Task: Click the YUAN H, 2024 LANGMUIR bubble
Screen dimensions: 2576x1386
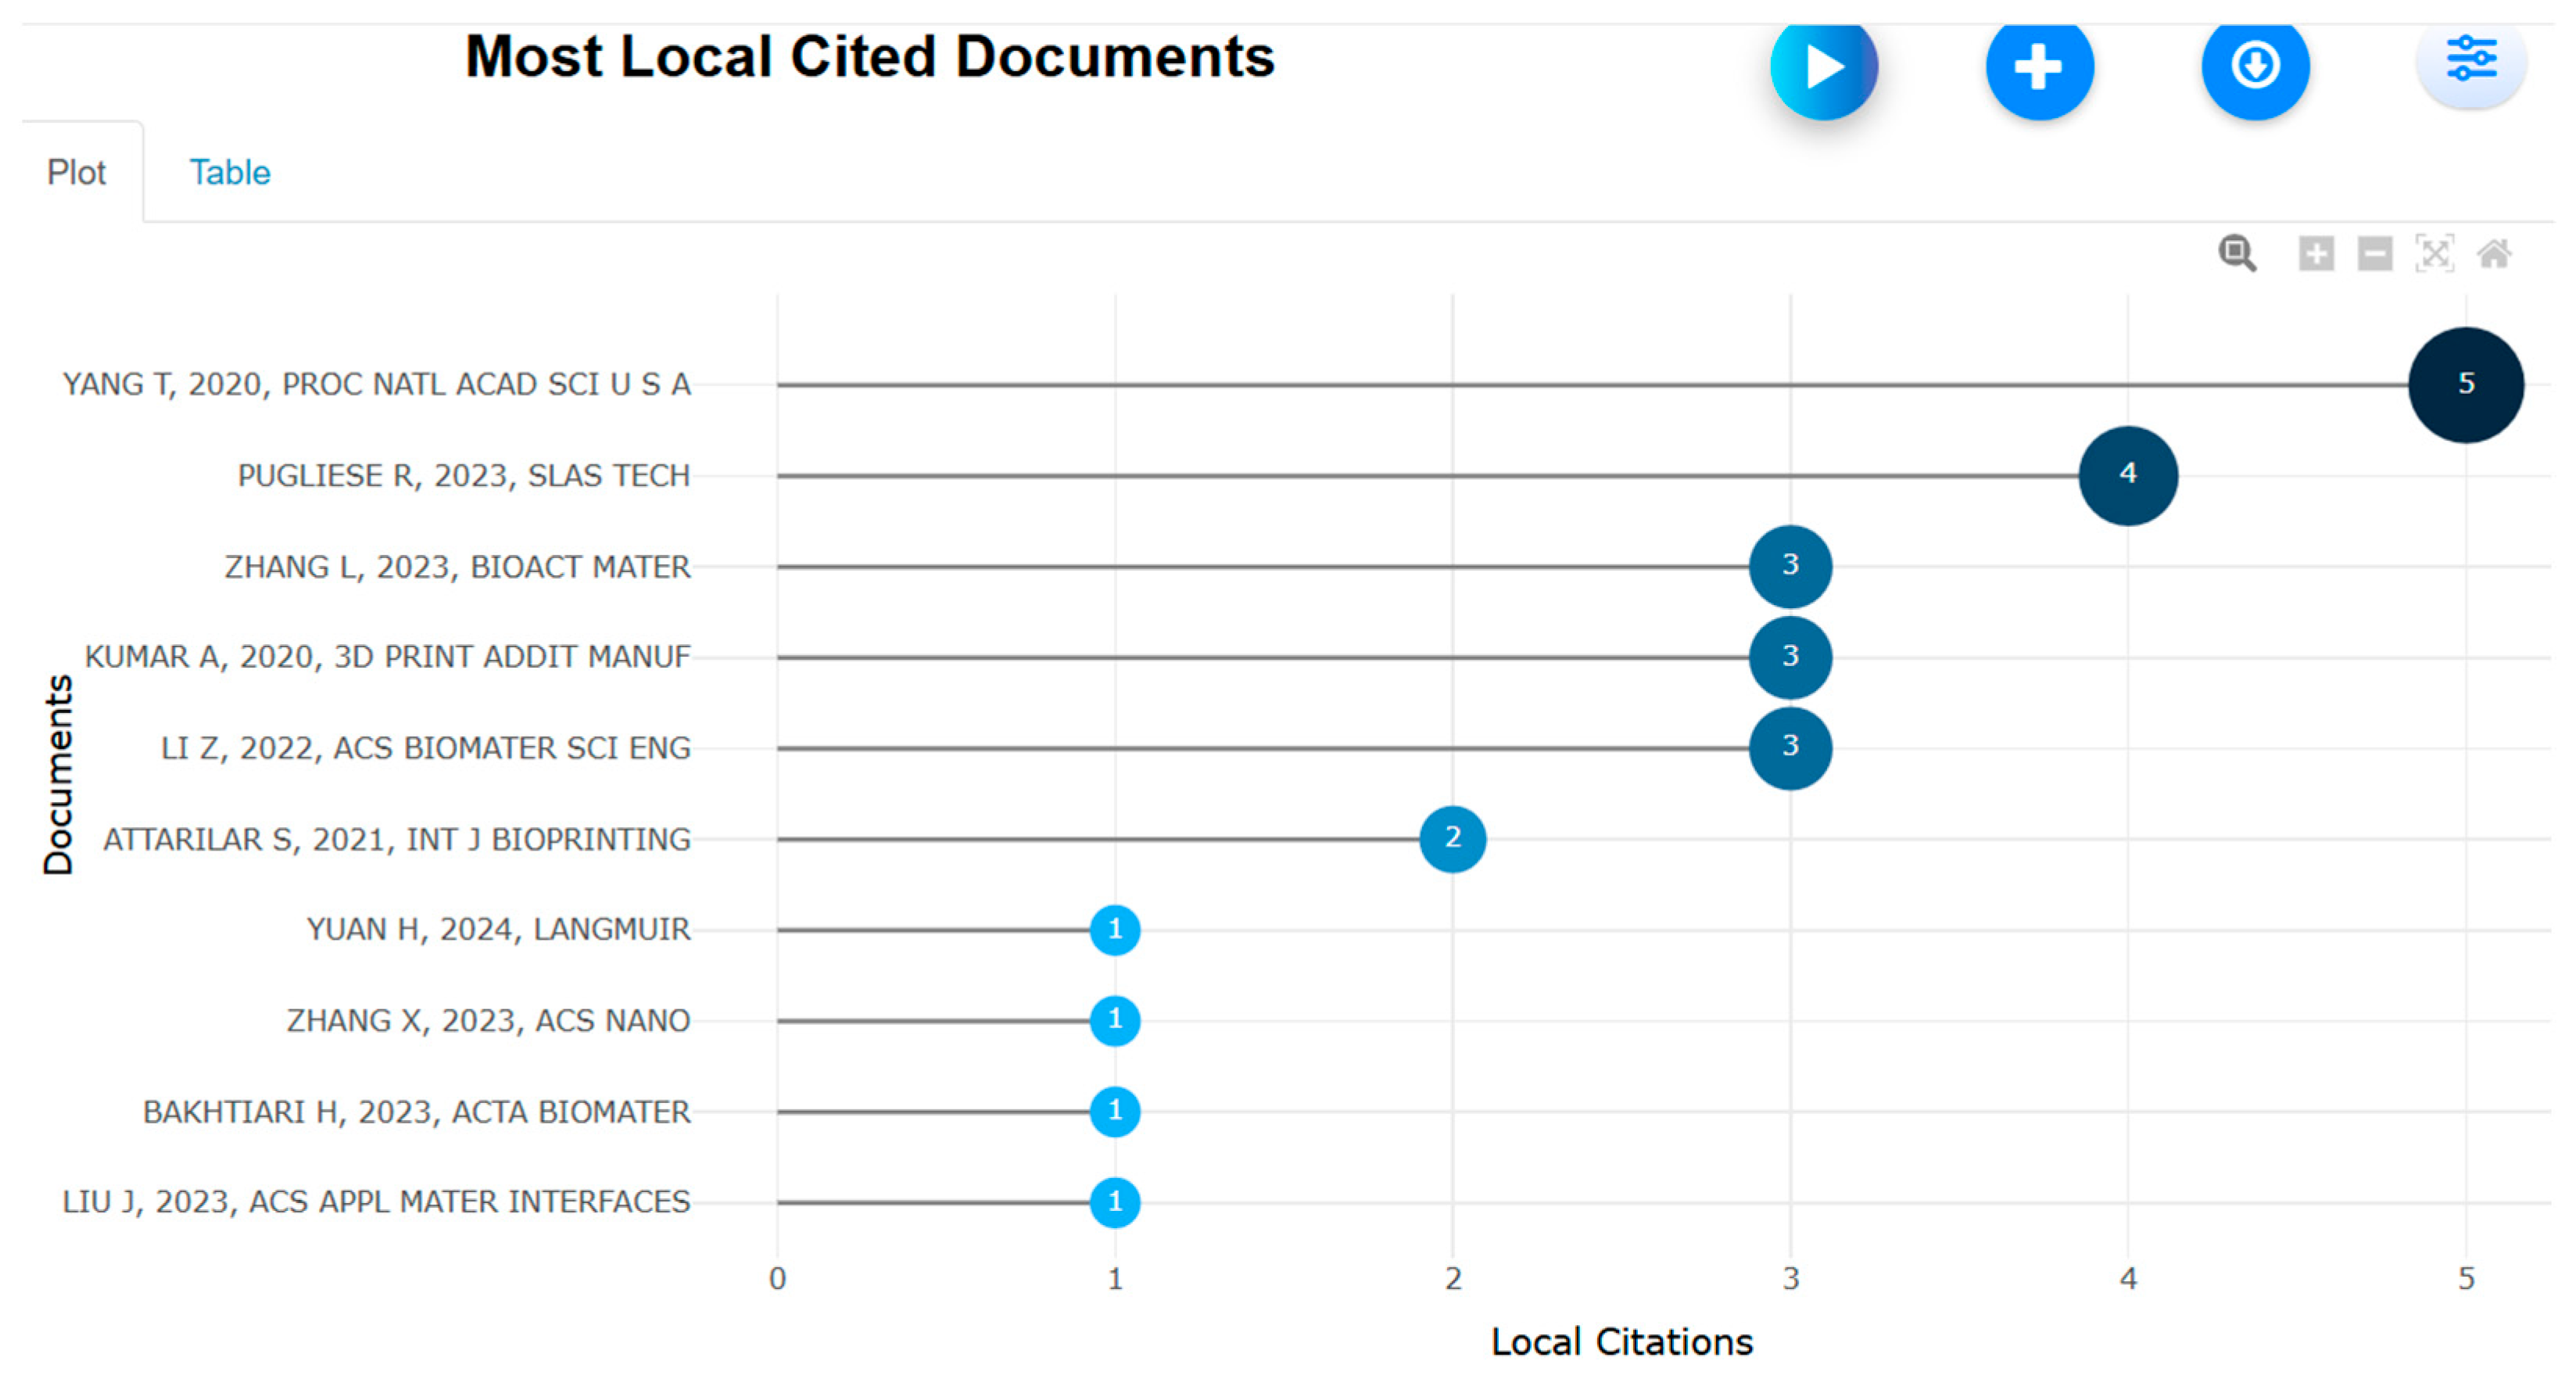Action: [1114, 929]
